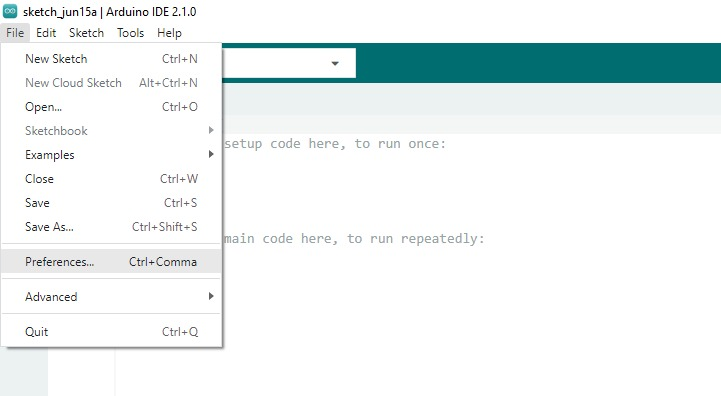Select New Cloud Sketch entry

(111, 83)
